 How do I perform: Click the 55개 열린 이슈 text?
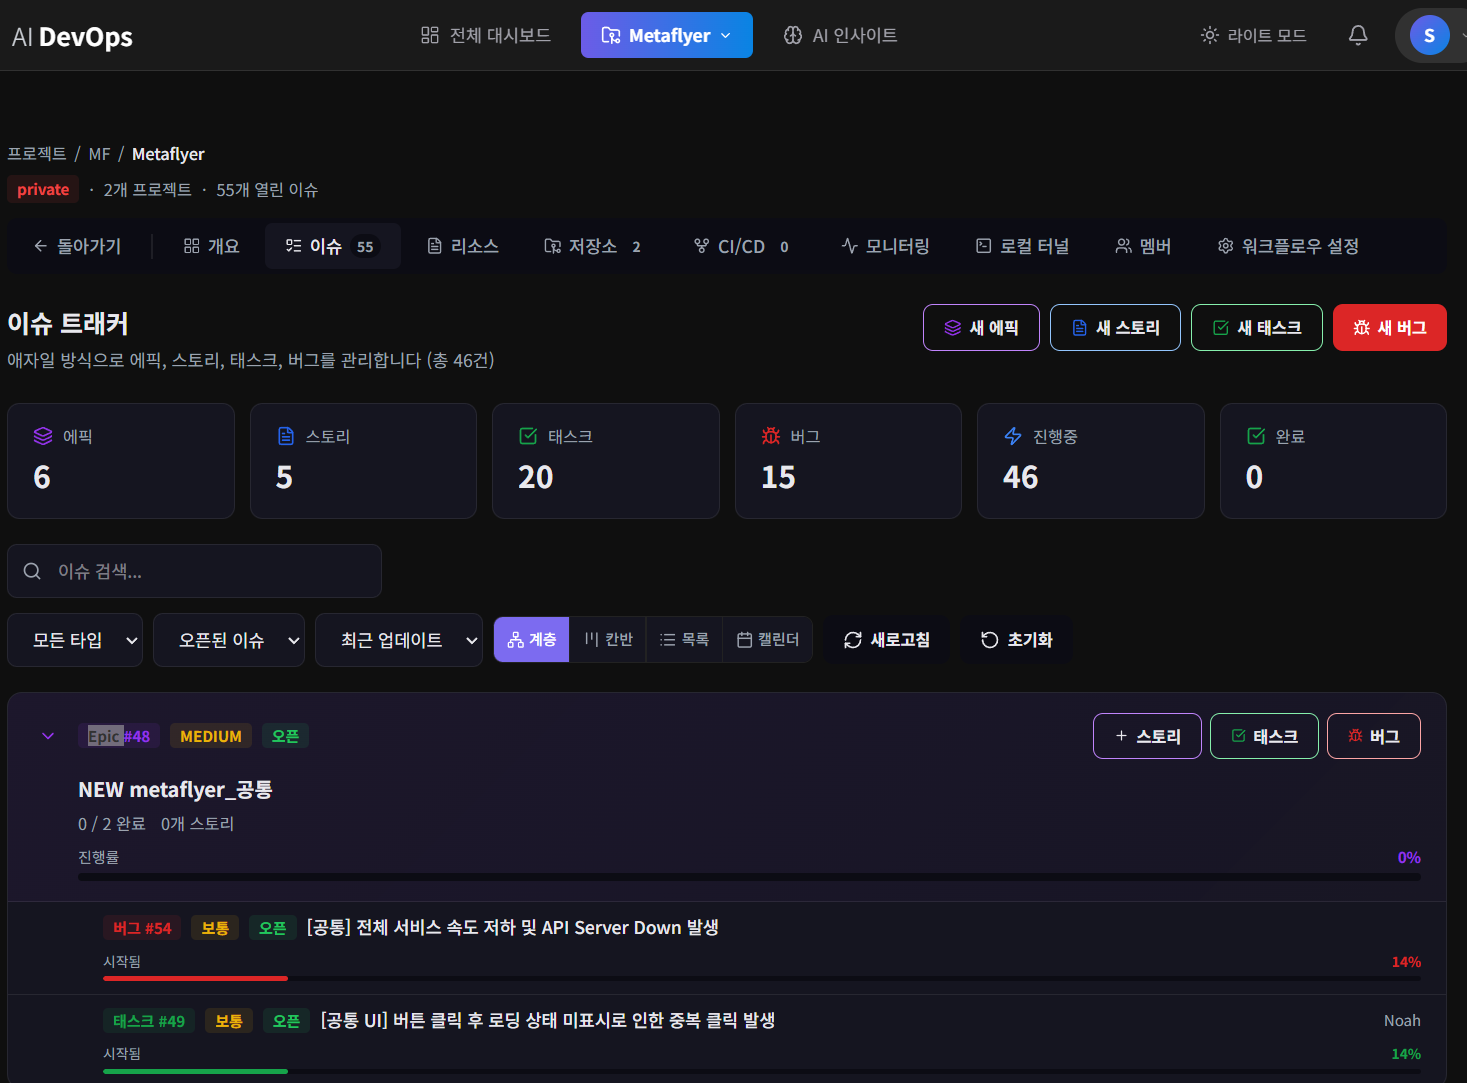[267, 190]
